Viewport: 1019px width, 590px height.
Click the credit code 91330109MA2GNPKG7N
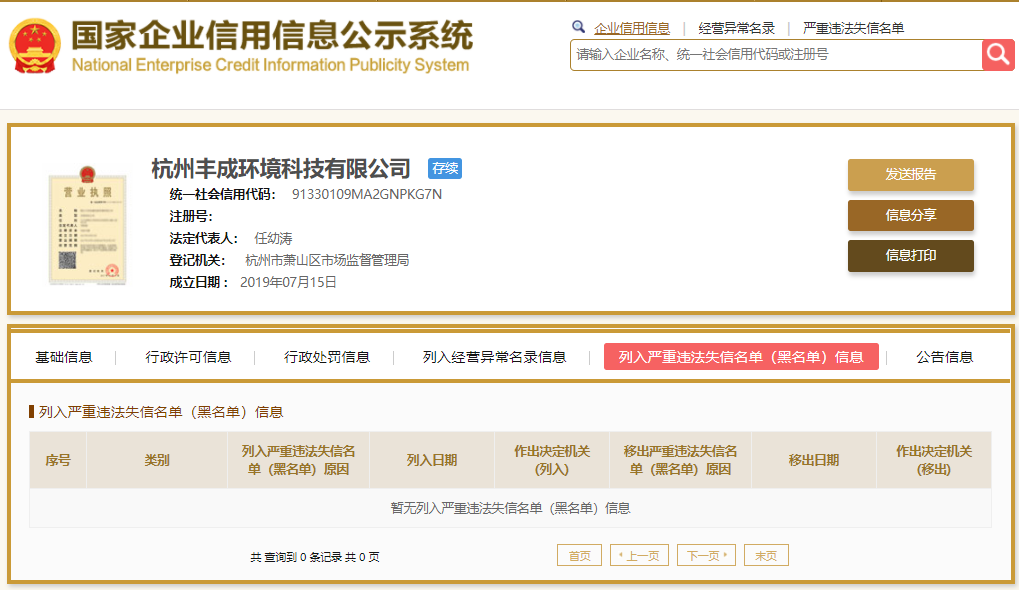pyautogui.click(x=367, y=194)
